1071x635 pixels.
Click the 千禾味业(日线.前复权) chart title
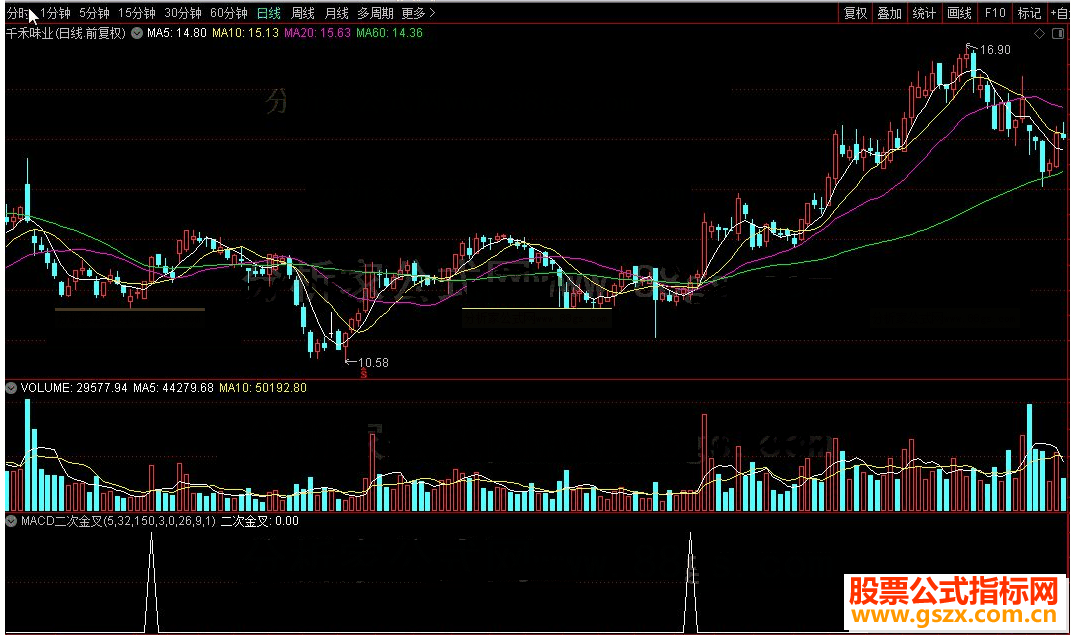coord(66,33)
